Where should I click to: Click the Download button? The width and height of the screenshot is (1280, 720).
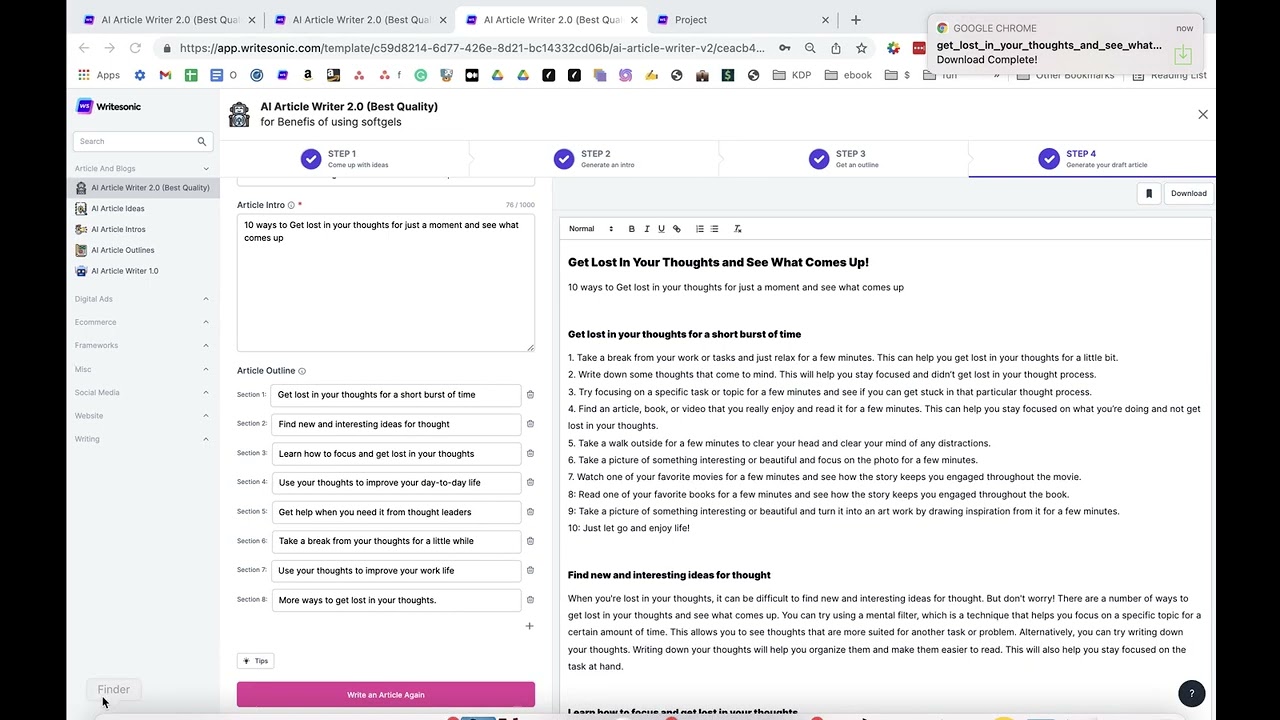pyautogui.click(x=1189, y=193)
